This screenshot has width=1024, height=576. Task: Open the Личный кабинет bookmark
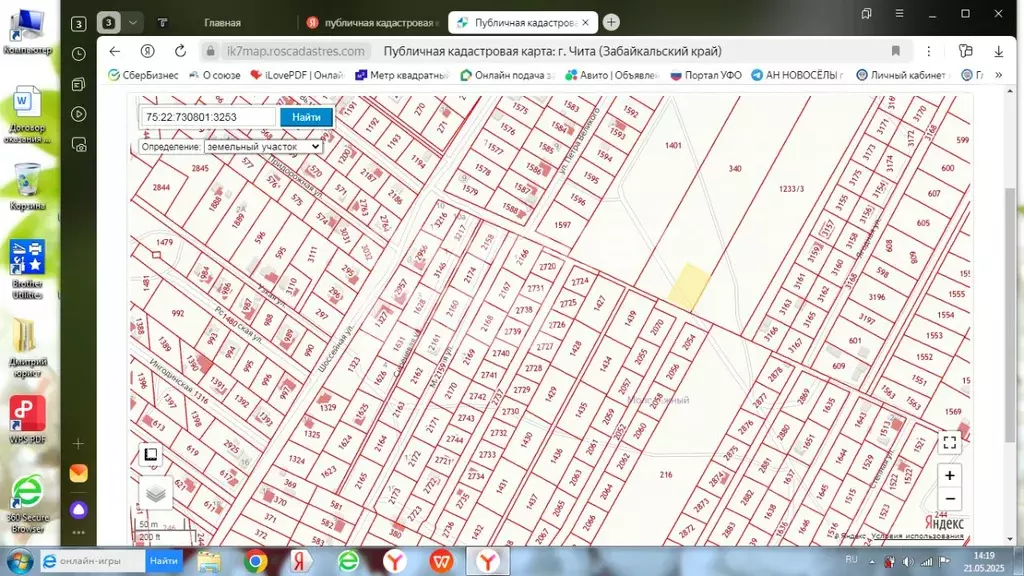(x=903, y=75)
